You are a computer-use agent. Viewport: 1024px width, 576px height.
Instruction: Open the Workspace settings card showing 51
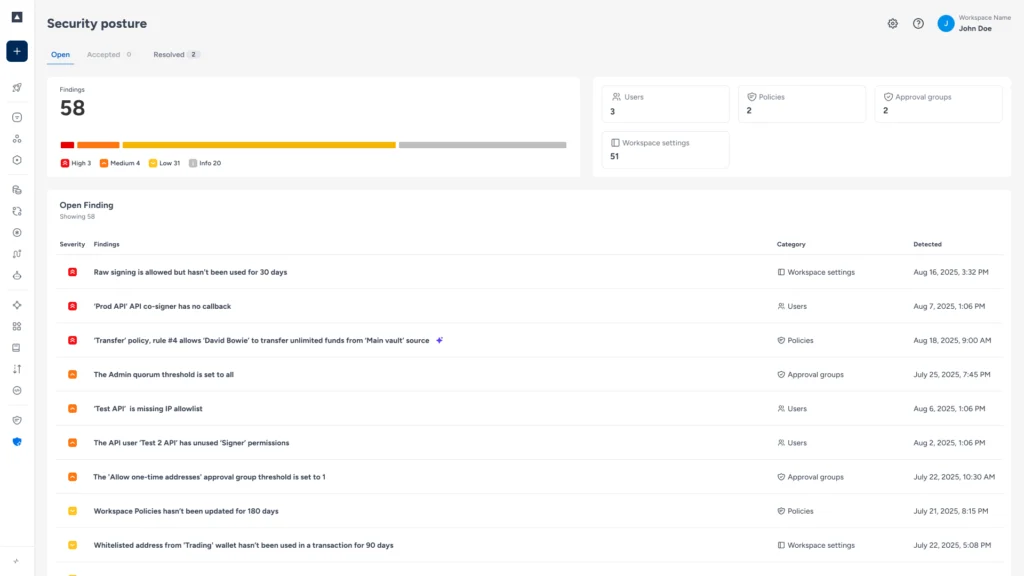(x=665, y=148)
